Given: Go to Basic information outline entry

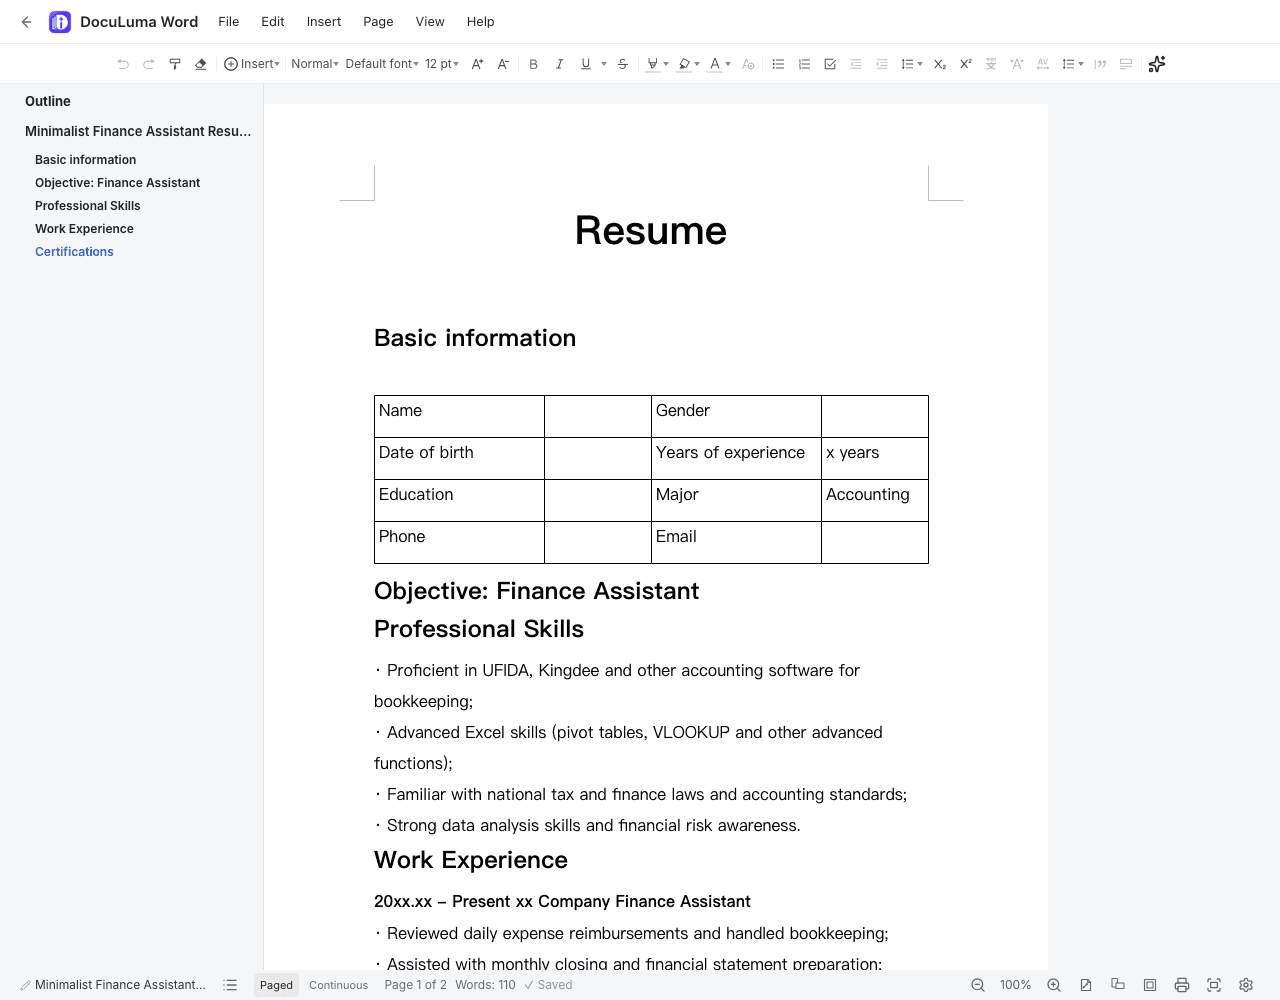Looking at the screenshot, I should pyautogui.click(x=85, y=160).
